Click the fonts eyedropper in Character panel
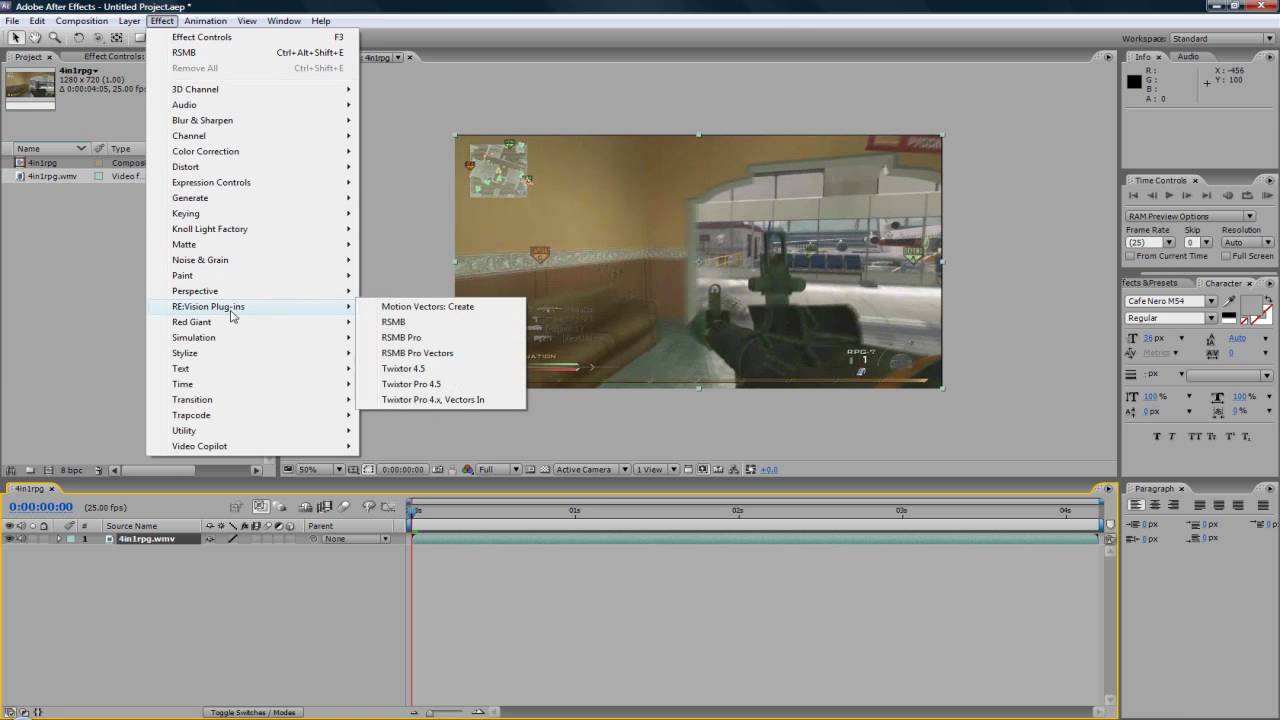The height and width of the screenshot is (720, 1280). click(1229, 301)
